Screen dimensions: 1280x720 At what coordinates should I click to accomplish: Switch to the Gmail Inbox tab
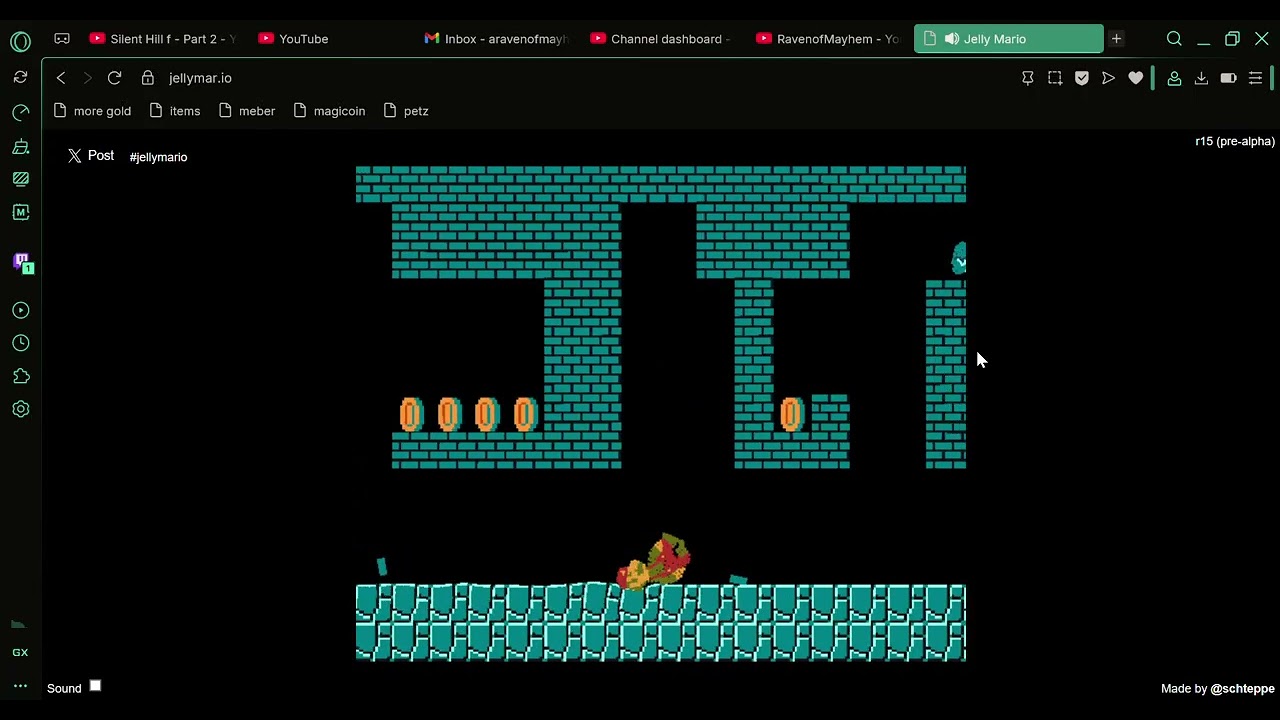click(496, 39)
